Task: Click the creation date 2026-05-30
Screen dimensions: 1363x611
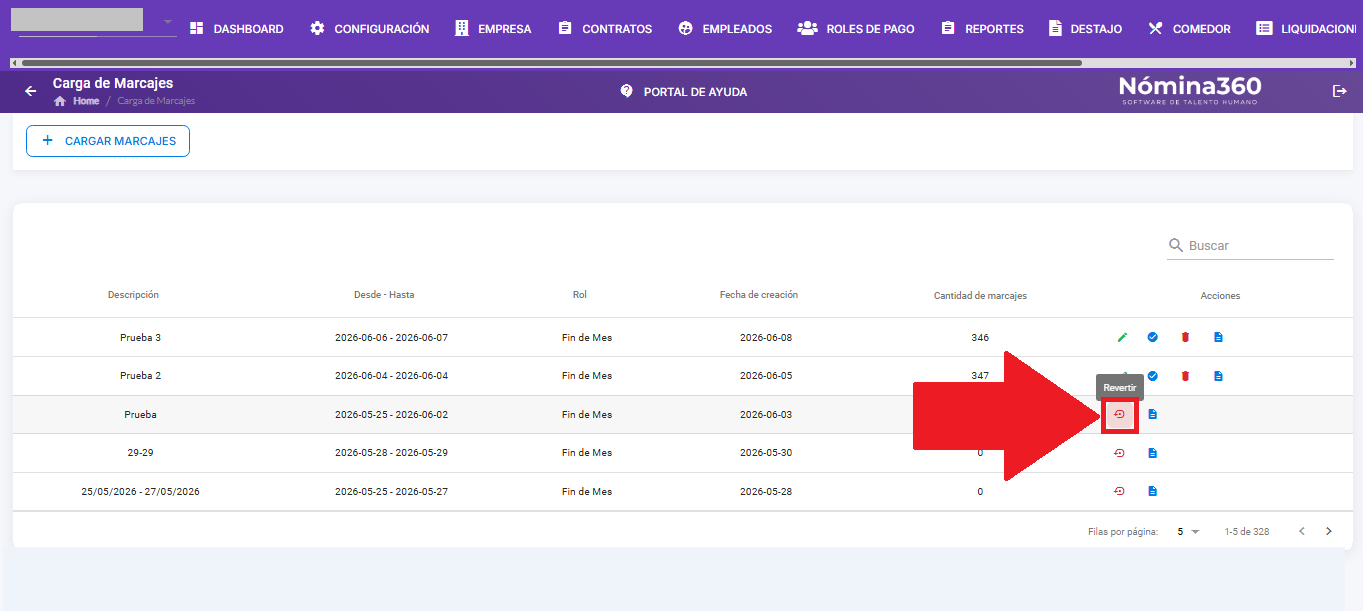Action: pyautogui.click(x=765, y=453)
